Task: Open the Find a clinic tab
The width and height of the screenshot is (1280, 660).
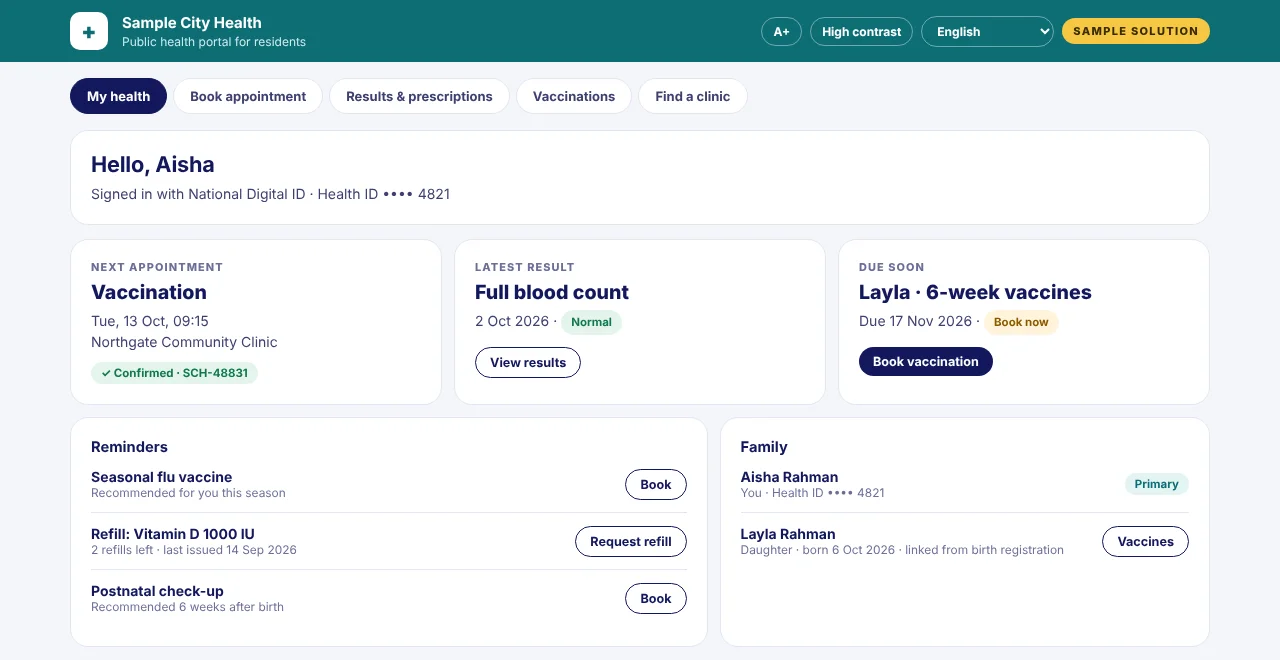Action: [693, 96]
